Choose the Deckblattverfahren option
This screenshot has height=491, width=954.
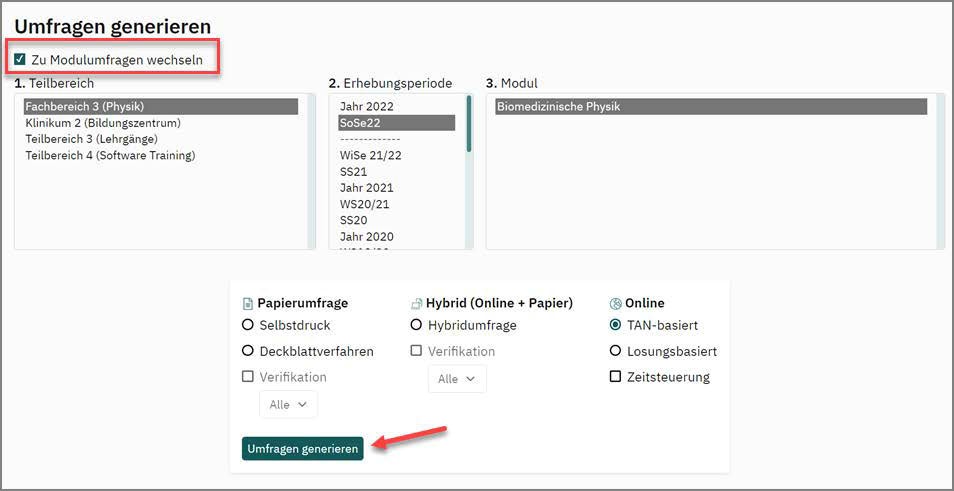click(248, 351)
